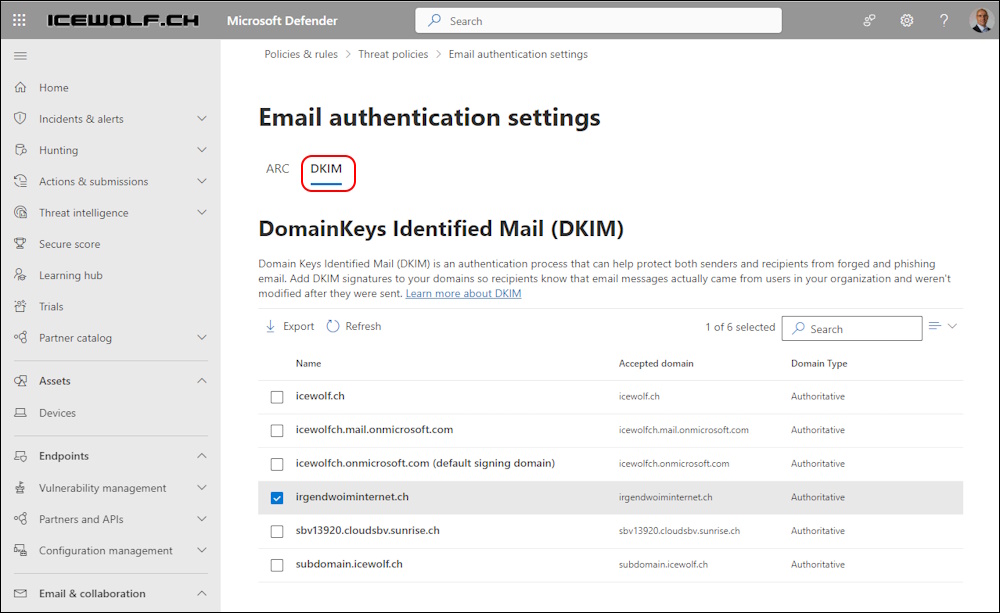Viewport: 1000px width, 613px height.
Task: Check the sbv13920.cloudsbv.sunrise.ch checkbox
Action: pyautogui.click(x=277, y=531)
